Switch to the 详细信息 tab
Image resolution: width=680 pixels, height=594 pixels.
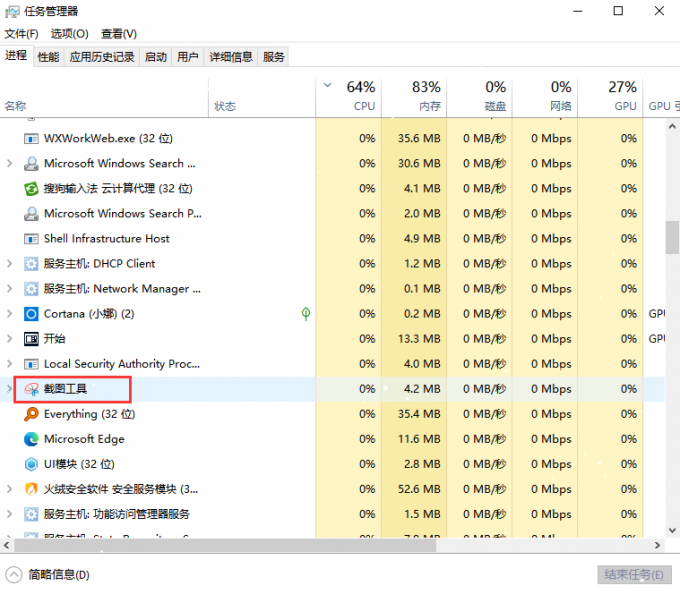click(x=231, y=57)
